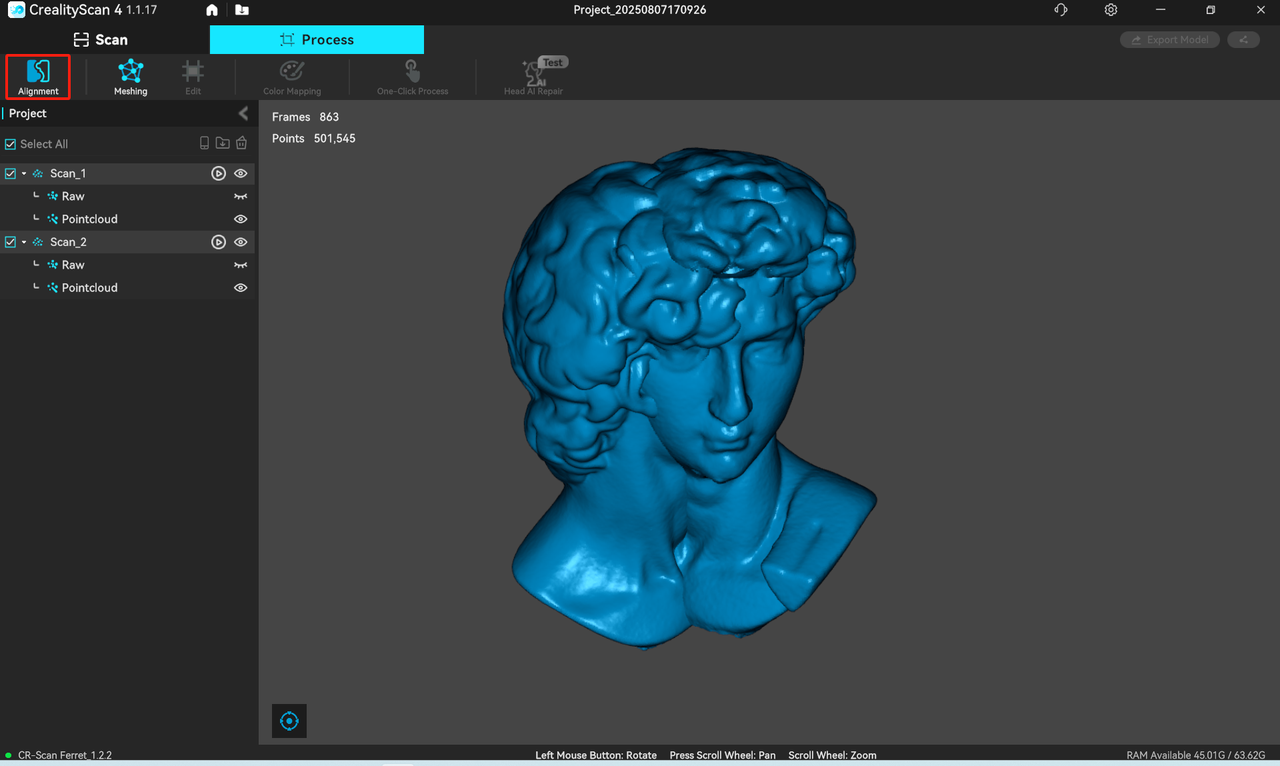This screenshot has width=1280, height=766.
Task: Open the Meshing tool
Action: point(130,76)
